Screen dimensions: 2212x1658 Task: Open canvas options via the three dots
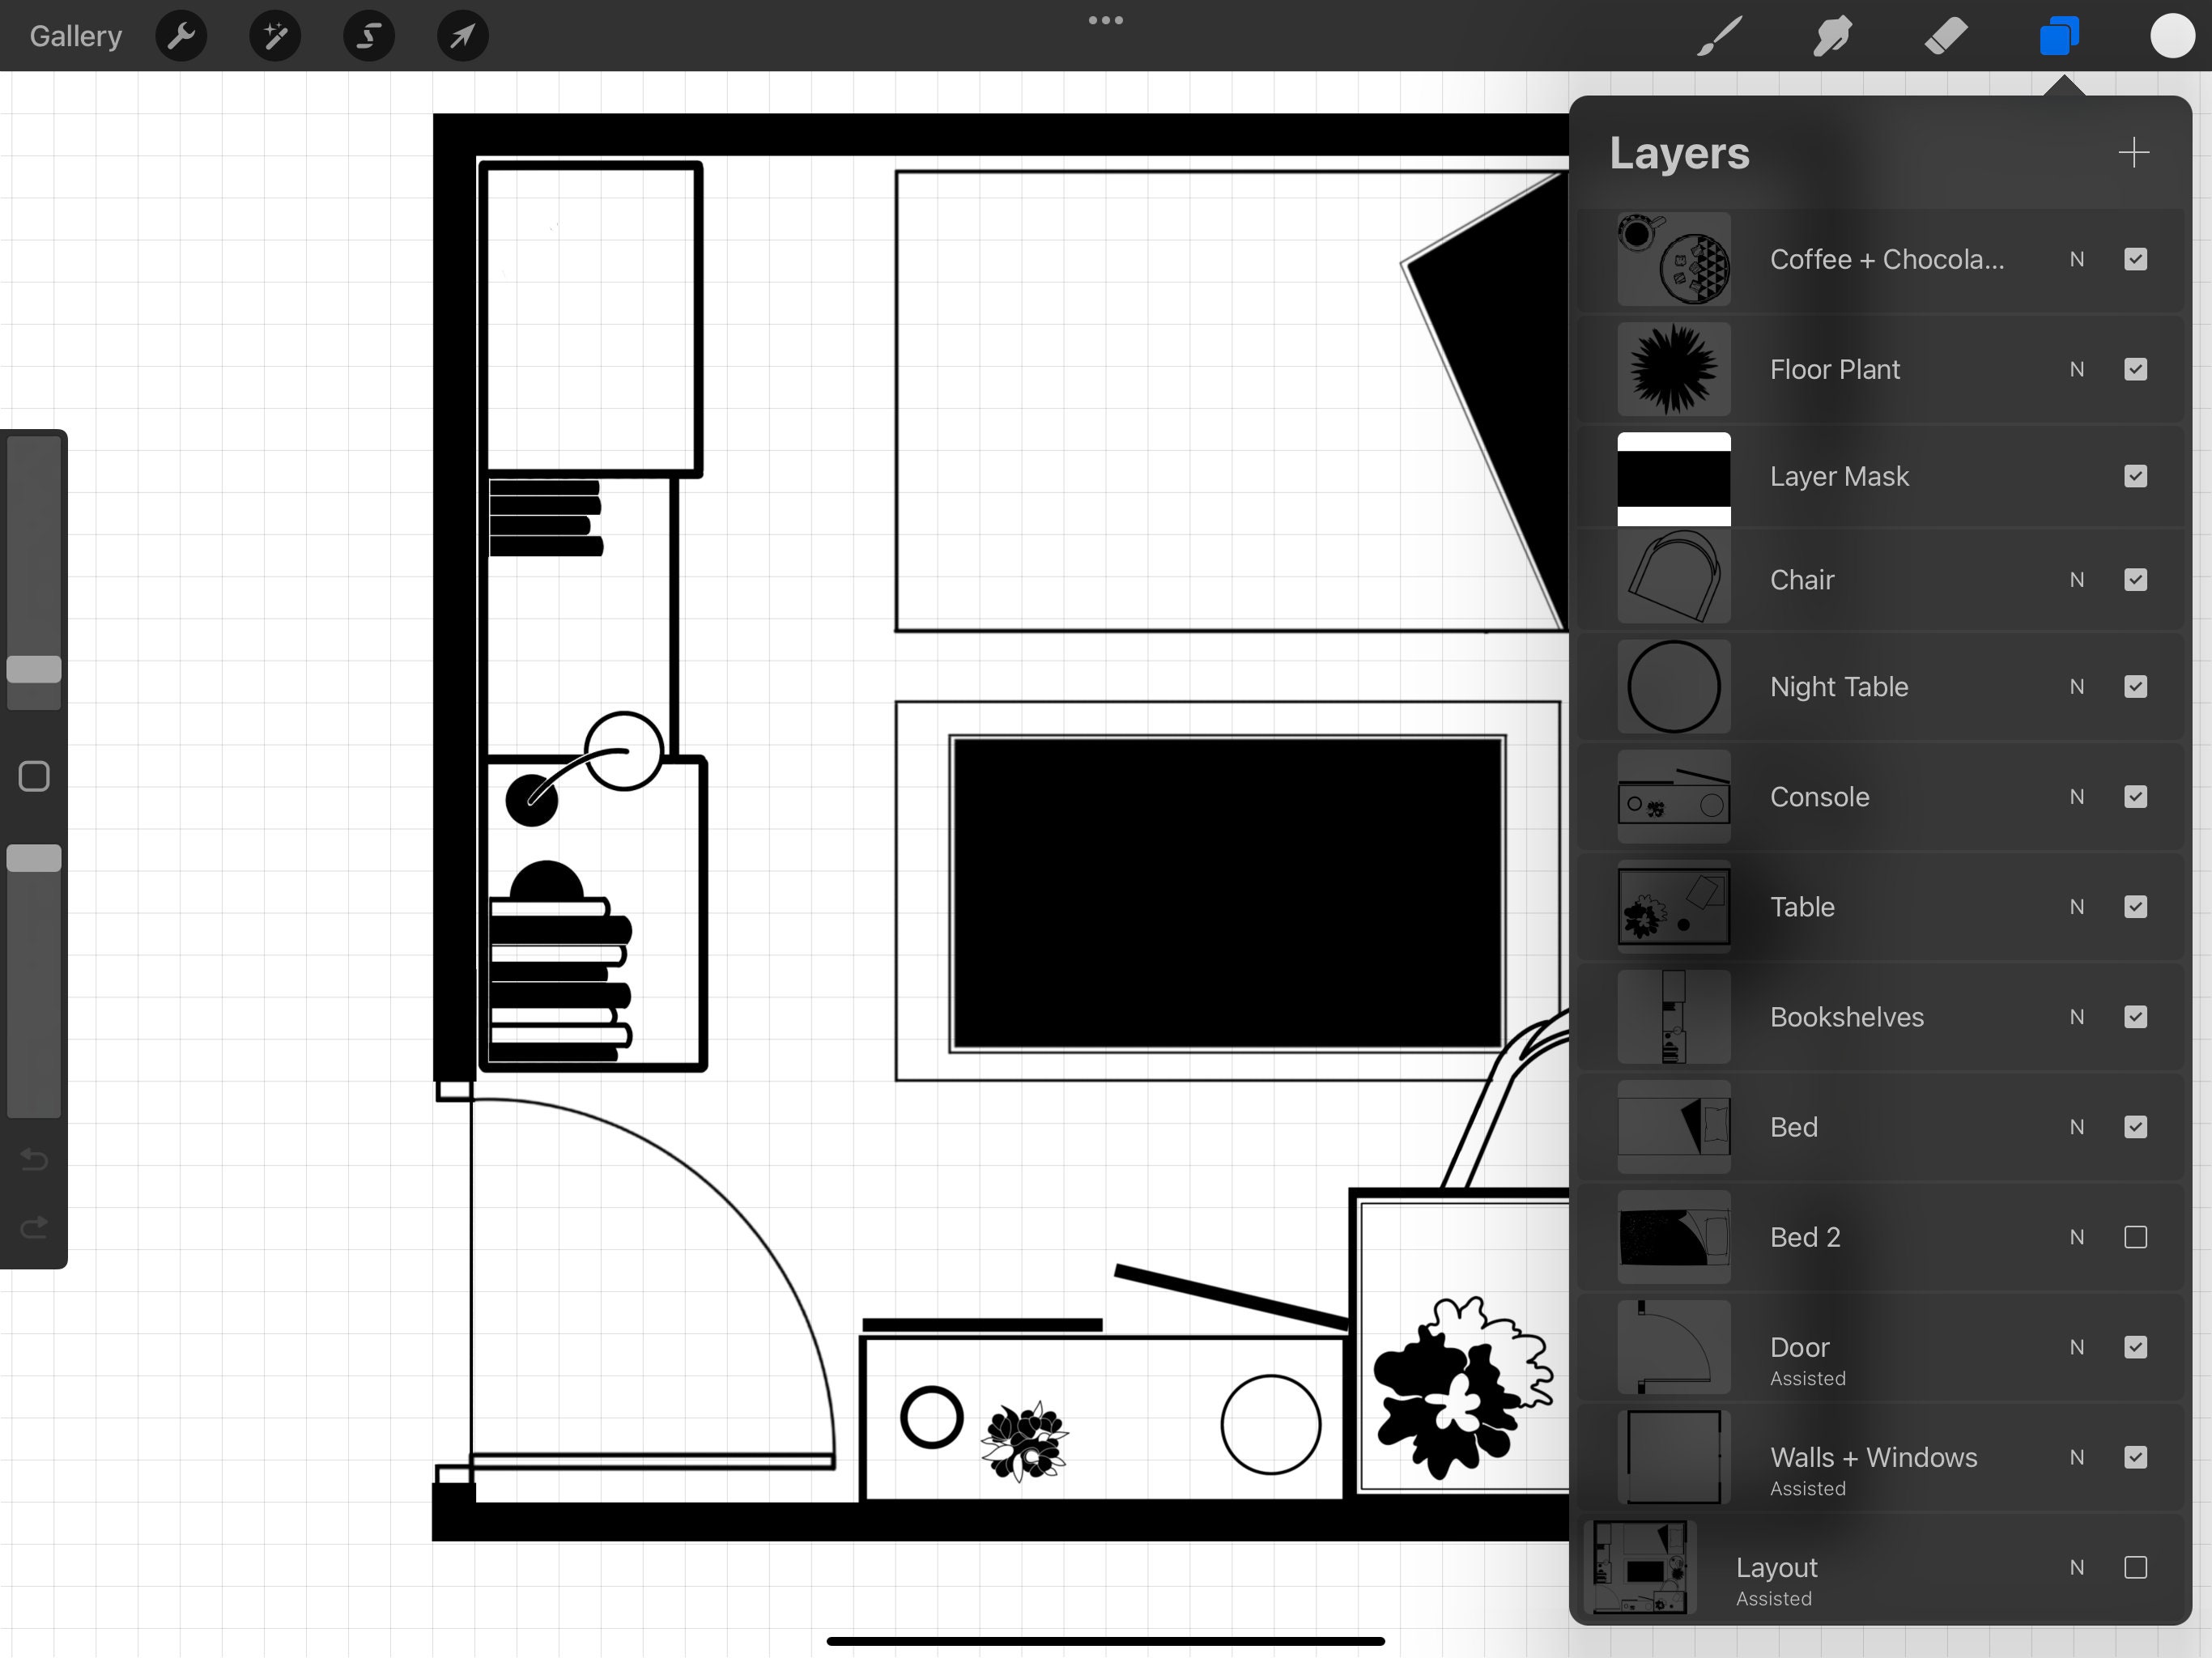point(1105,20)
